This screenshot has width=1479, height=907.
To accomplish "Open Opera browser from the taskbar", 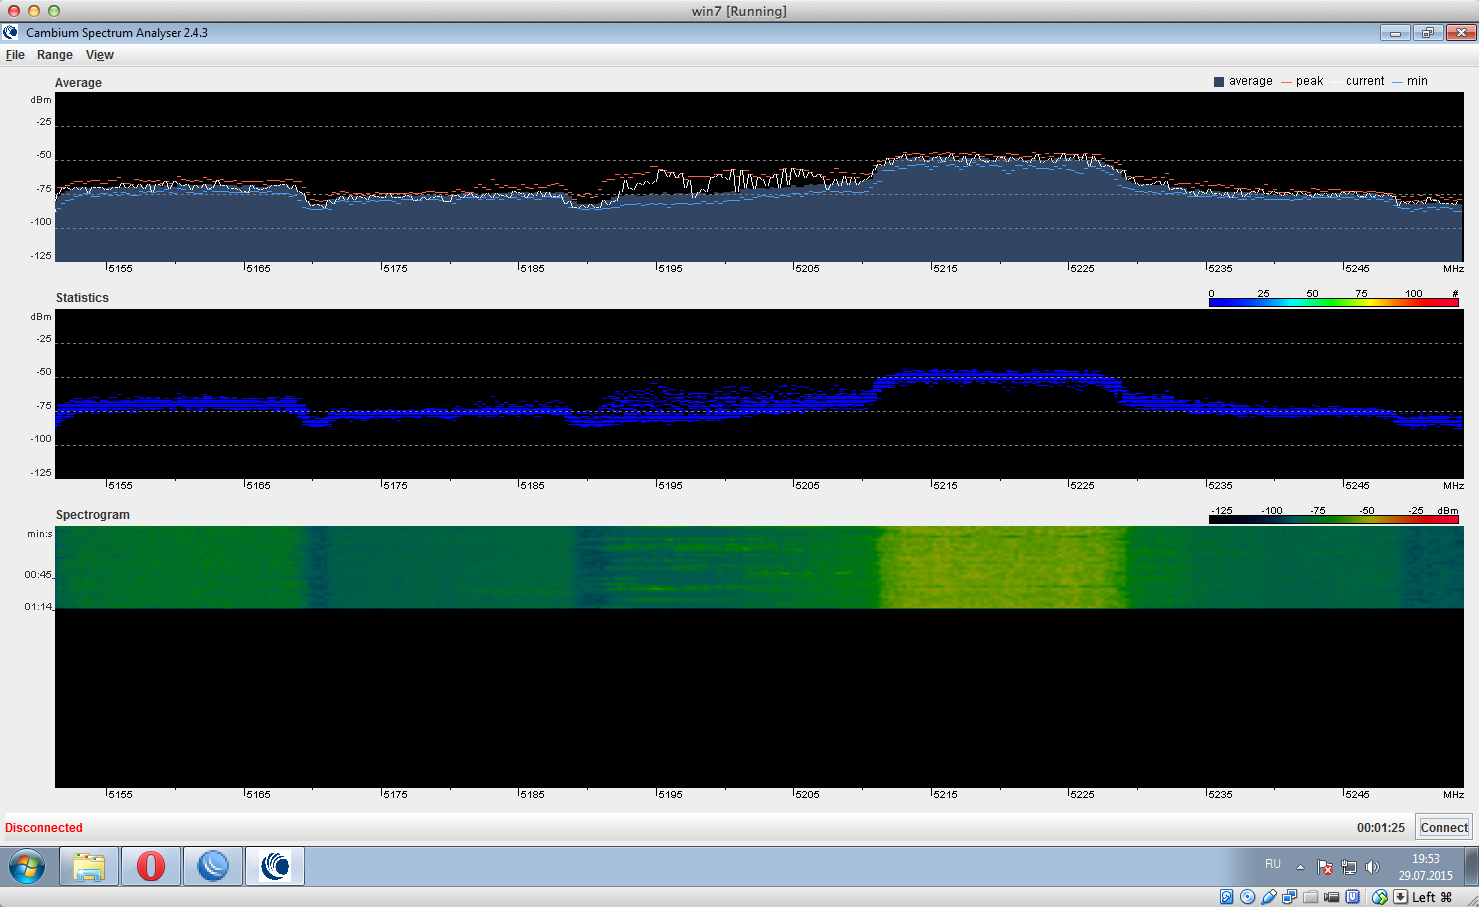I will pyautogui.click(x=151, y=866).
